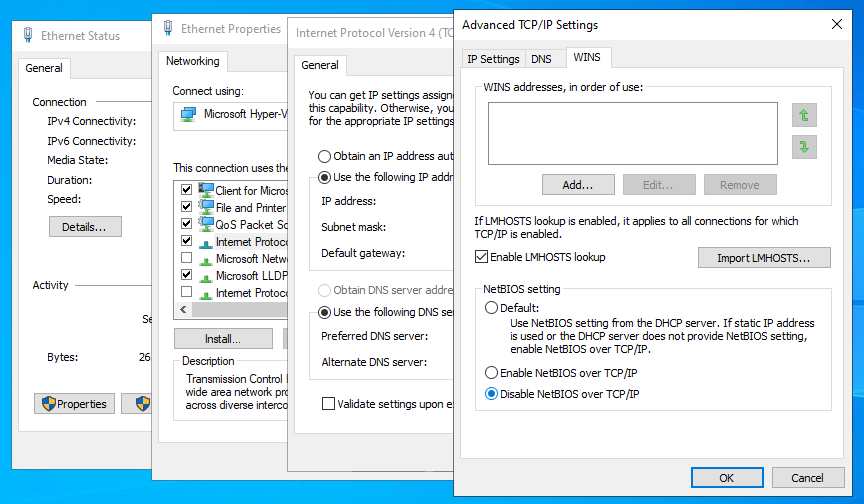The image size is (864, 504).
Task: Click the Add... button for WINS addresses
Action: [577, 185]
